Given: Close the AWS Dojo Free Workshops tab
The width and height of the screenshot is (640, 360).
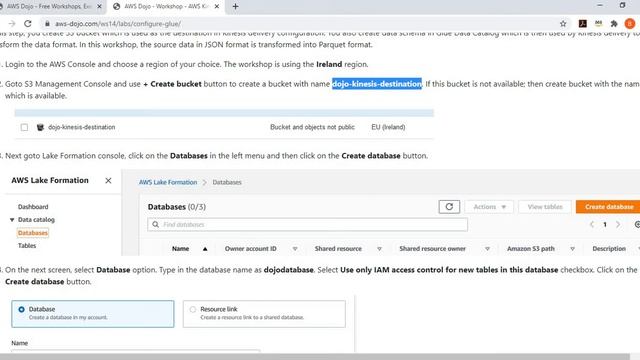Looking at the screenshot, I should pos(99,7).
